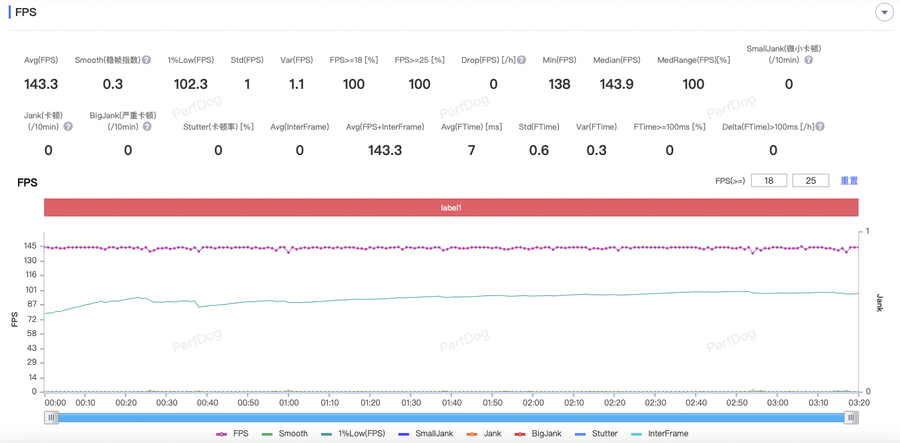This screenshot has height=443, width=900.
Task: Collapse the FPS panel with arrow button
Action: tap(884, 13)
